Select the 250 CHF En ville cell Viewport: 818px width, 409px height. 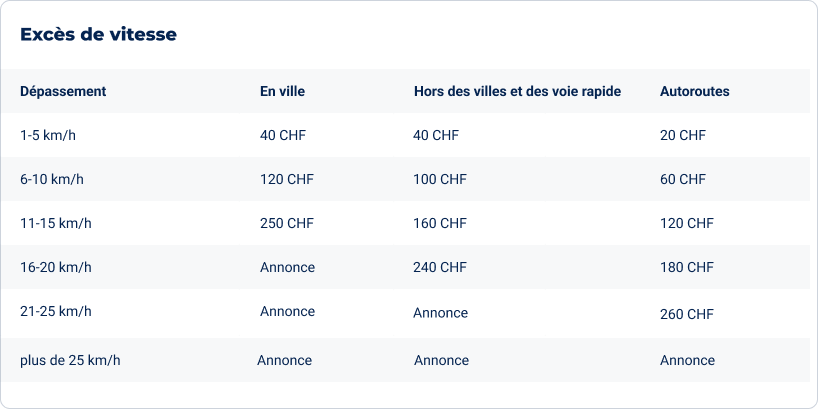pos(287,223)
